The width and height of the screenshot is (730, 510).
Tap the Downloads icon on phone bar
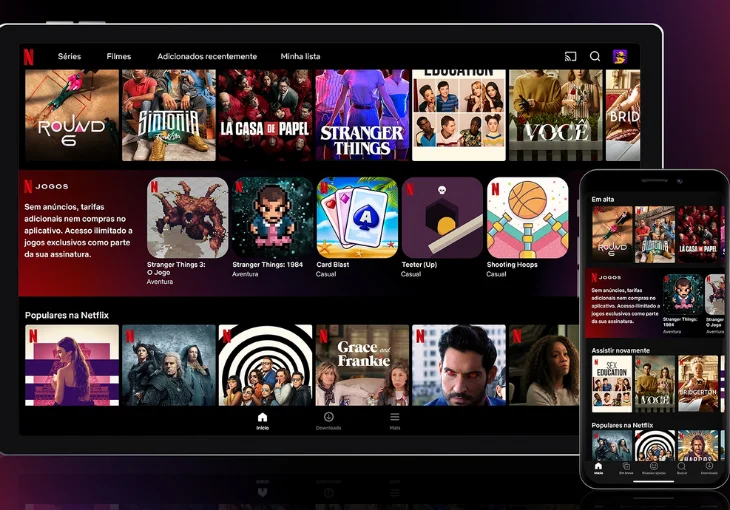pyautogui.click(x=709, y=466)
